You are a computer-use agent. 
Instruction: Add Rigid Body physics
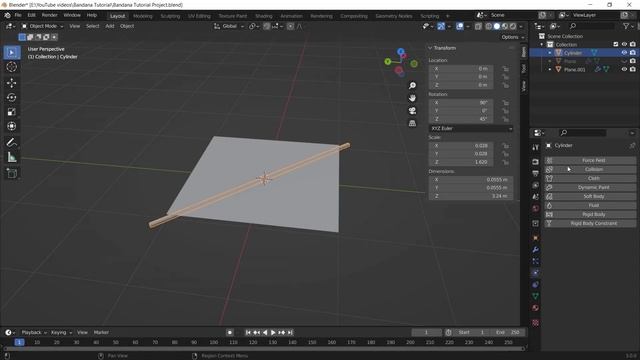pos(590,214)
